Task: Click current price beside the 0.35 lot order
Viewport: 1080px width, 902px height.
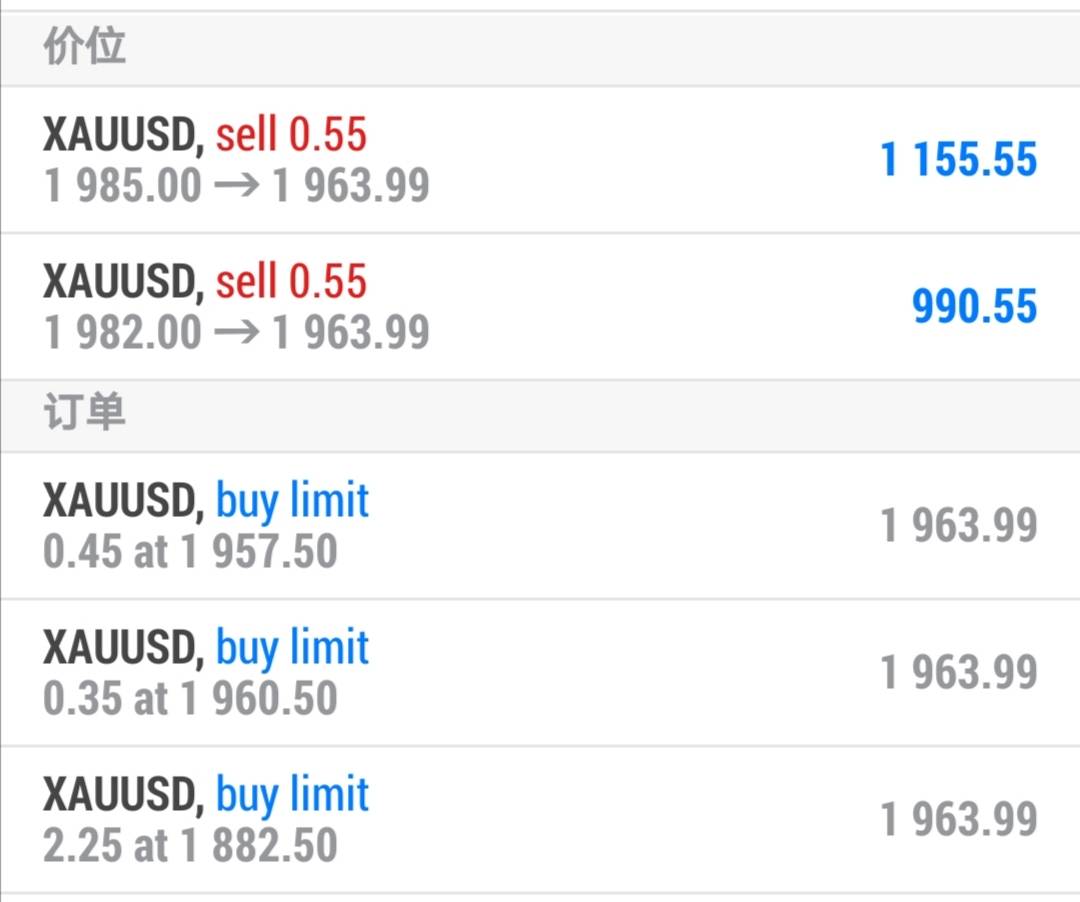Action: coord(958,672)
